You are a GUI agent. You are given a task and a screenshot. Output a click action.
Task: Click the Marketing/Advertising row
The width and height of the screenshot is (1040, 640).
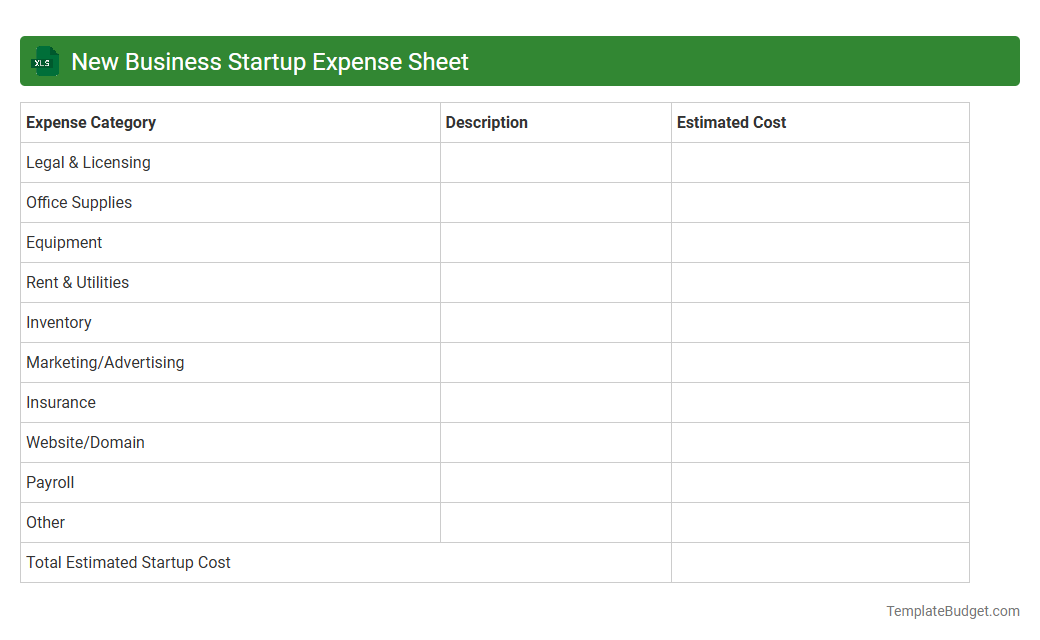coord(105,362)
